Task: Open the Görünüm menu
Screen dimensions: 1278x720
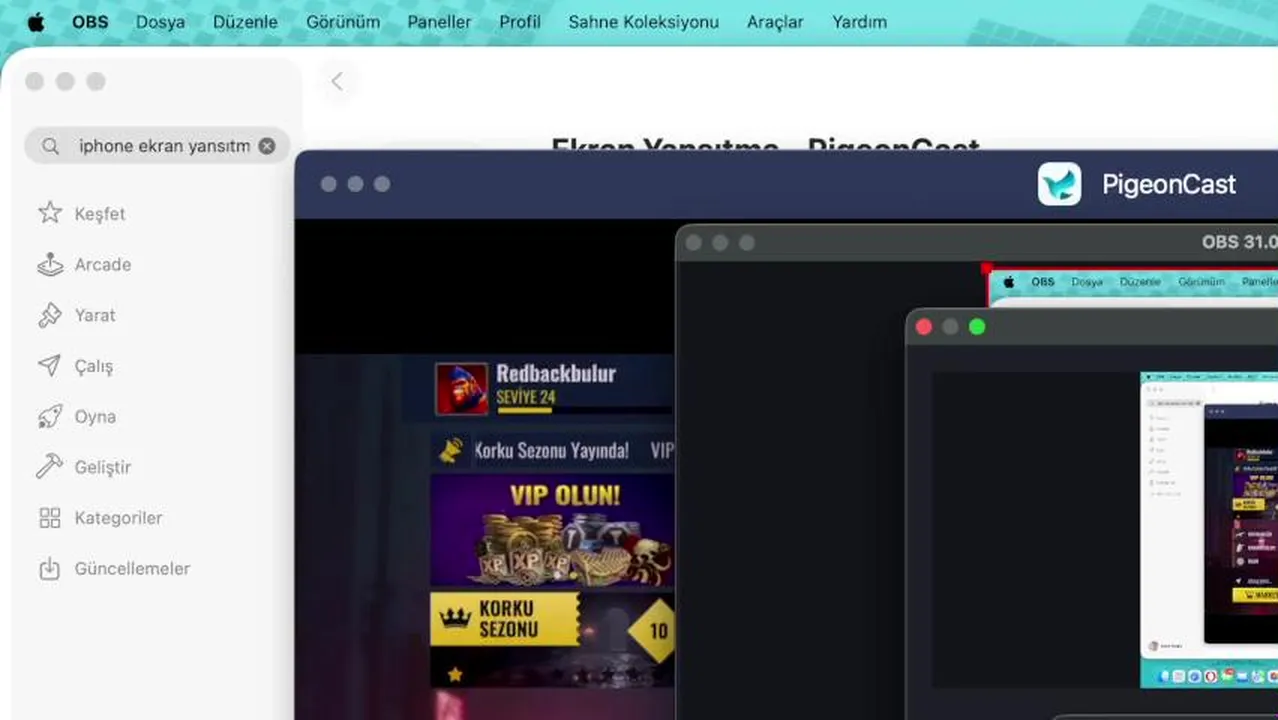Action: pyautogui.click(x=343, y=22)
